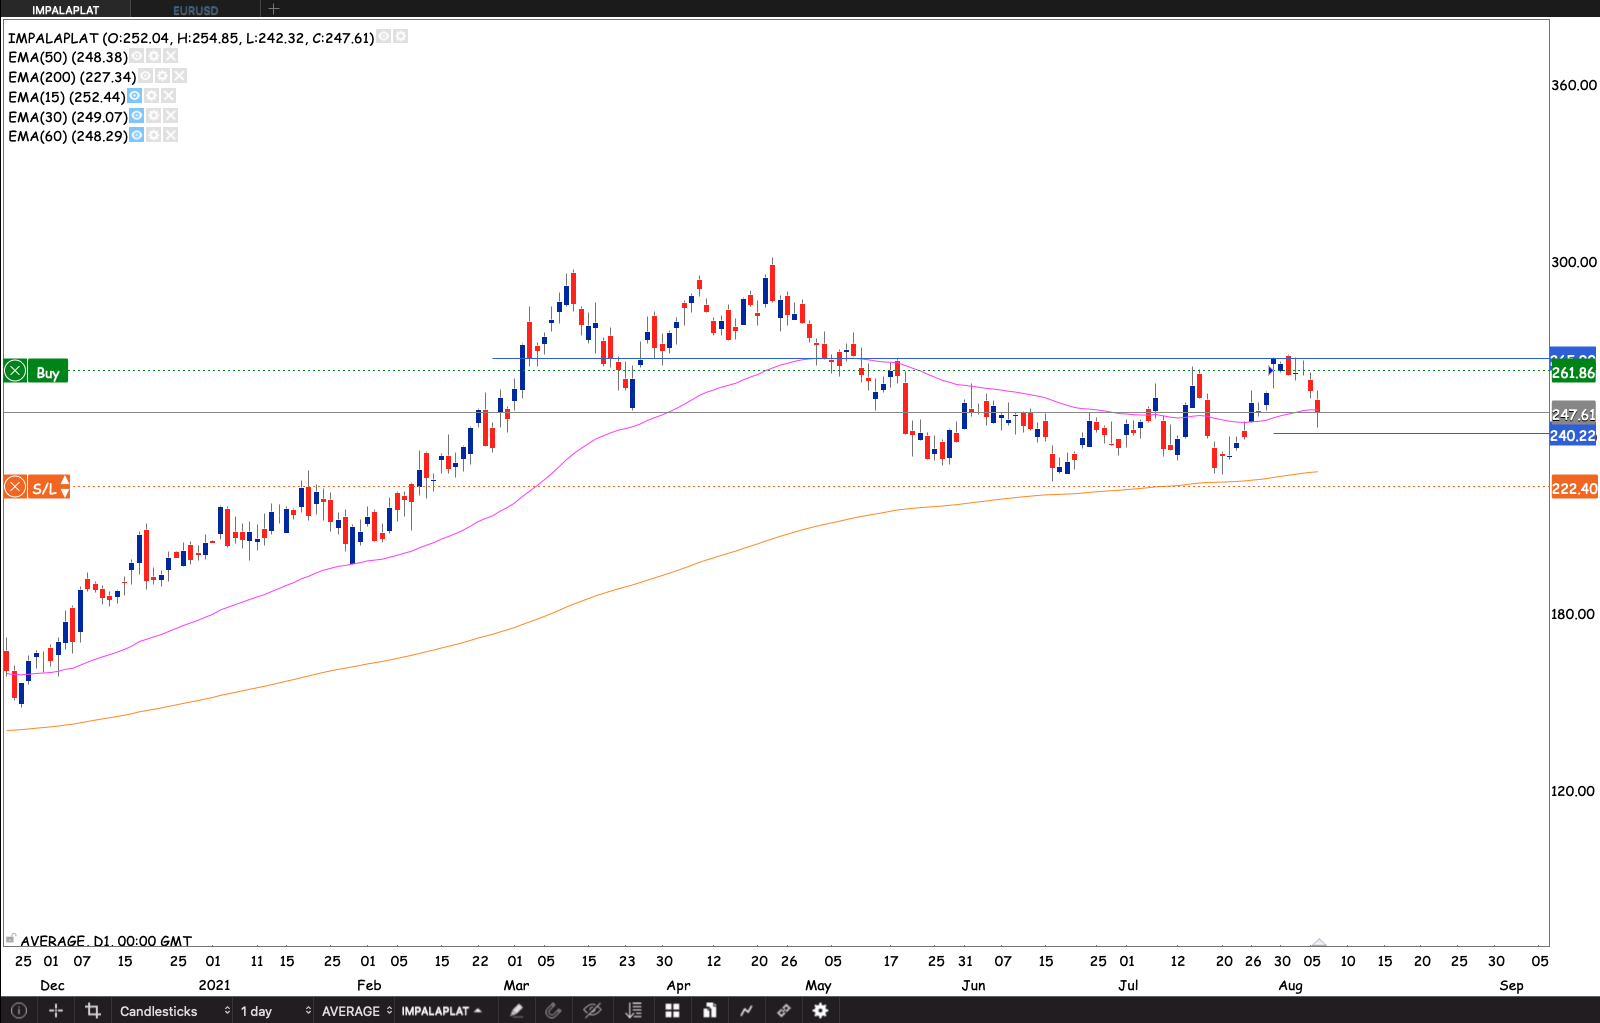1600x1023 pixels.
Task: Switch to the EURUSD chart tab
Action: point(195,10)
